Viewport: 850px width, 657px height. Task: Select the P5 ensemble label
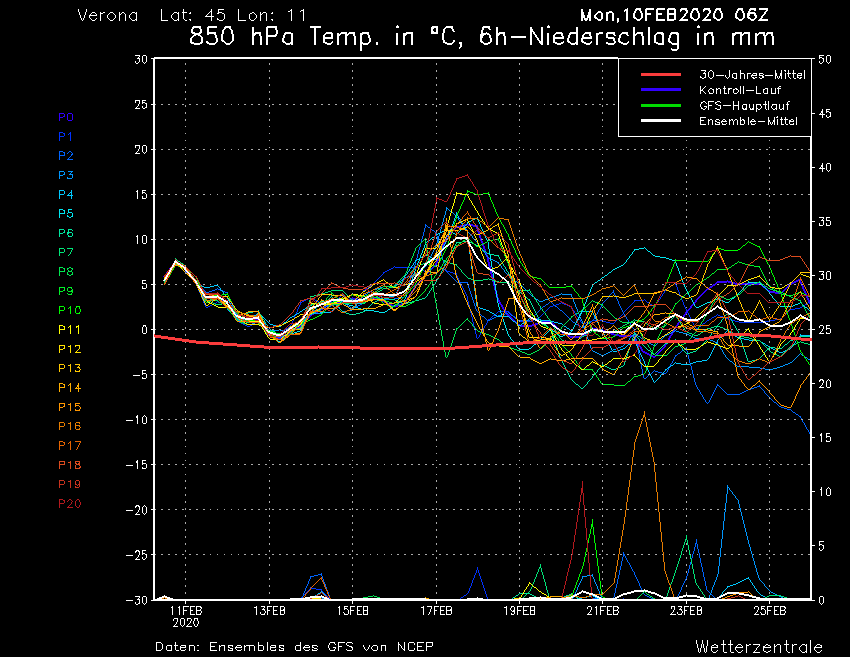(66, 214)
